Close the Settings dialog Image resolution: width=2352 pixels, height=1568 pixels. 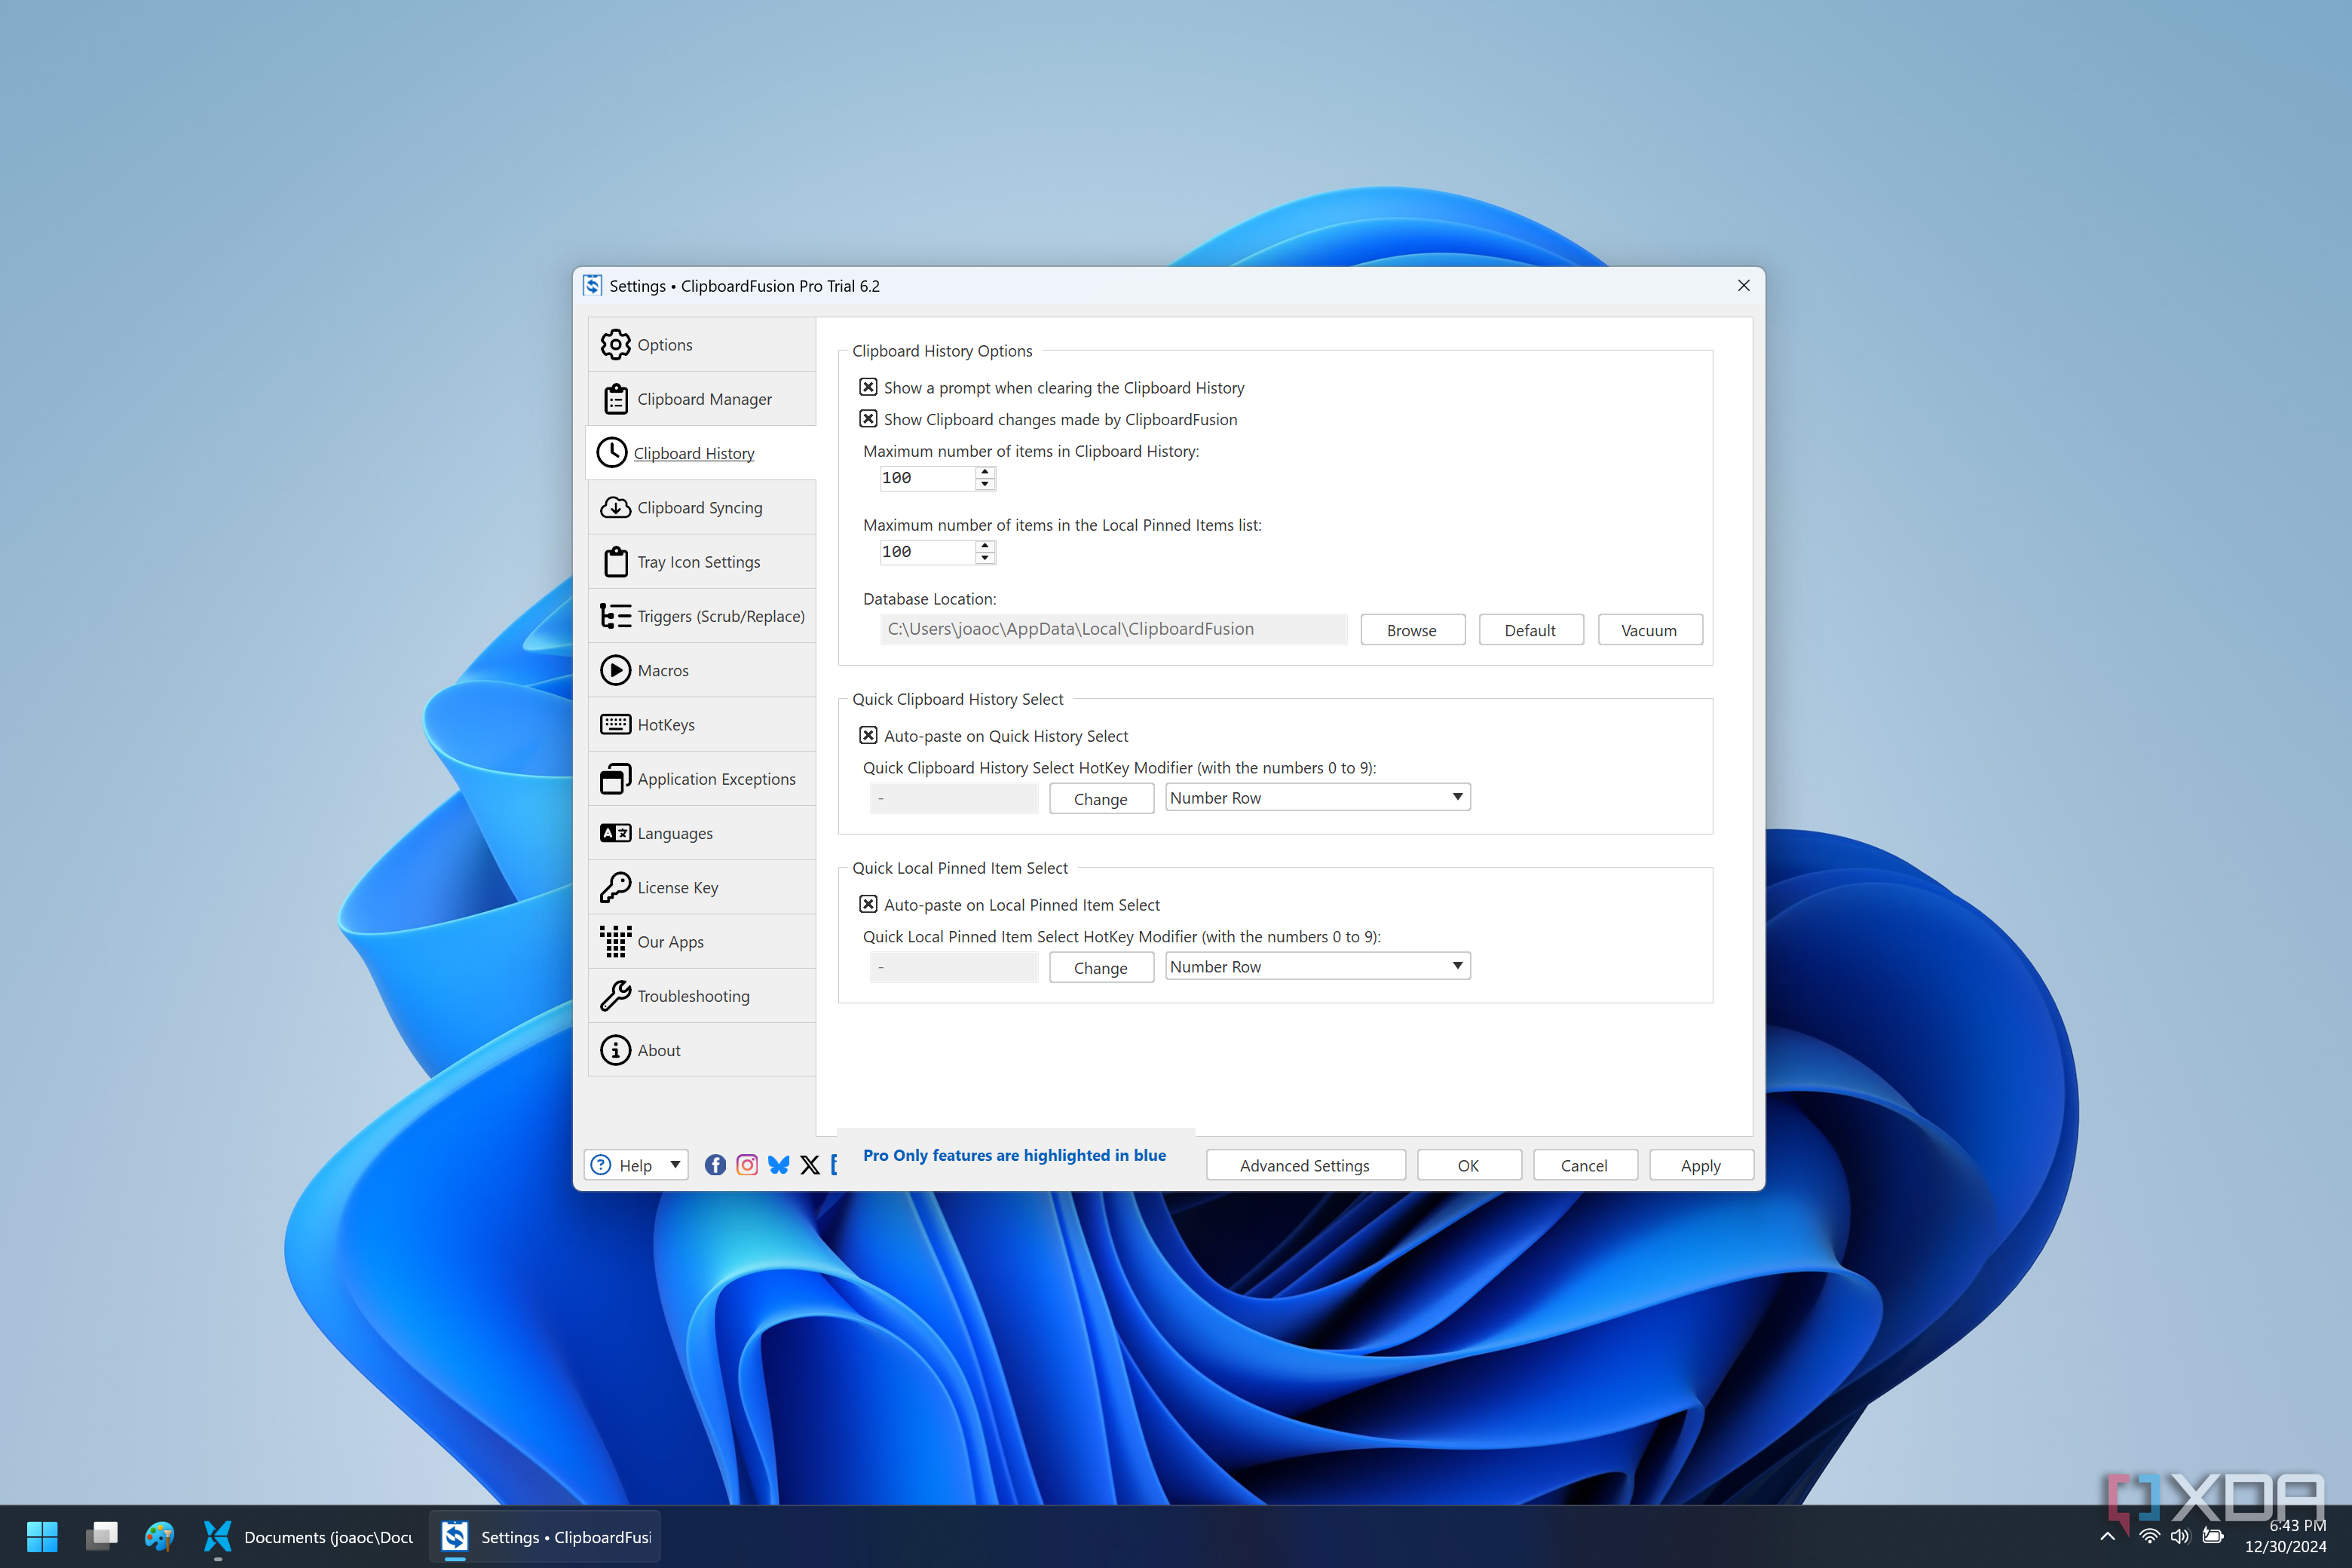[1744, 286]
